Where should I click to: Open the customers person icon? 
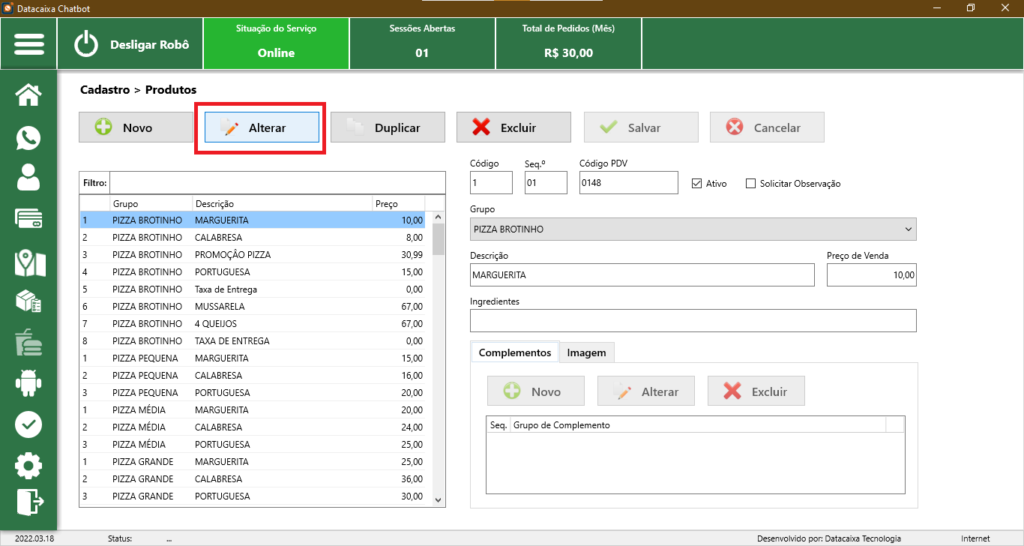(x=29, y=178)
